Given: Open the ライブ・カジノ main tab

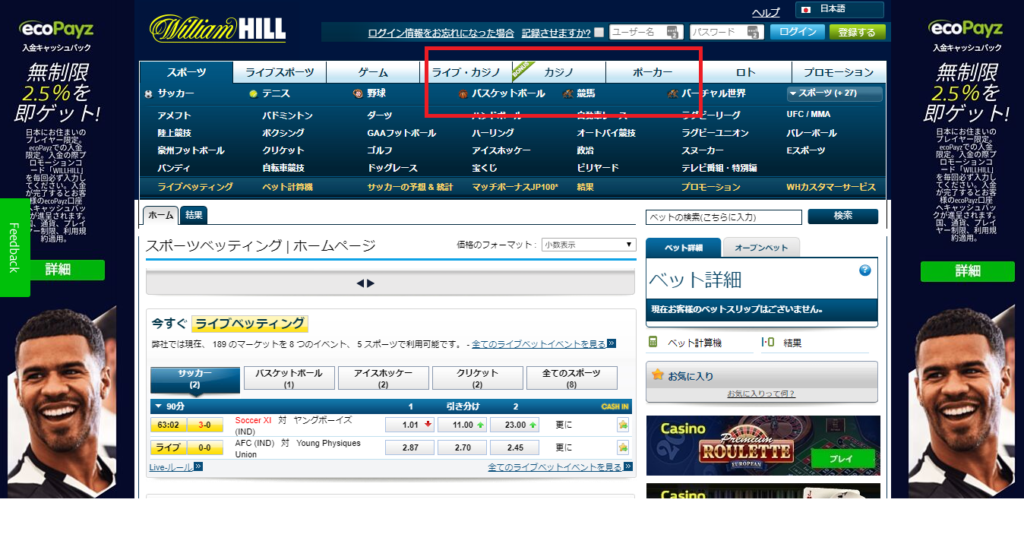Looking at the screenshot, I should 466,72.
